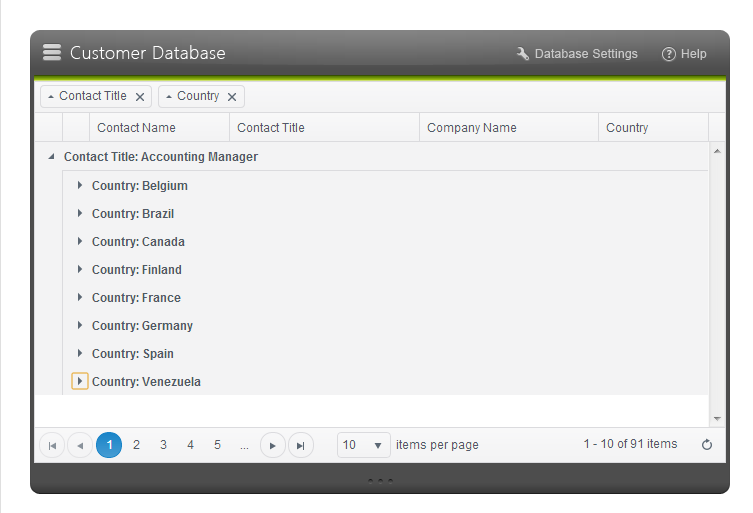Jump to page 3
The height and width of the screenshot is (513, 753).
pos(163,445)
